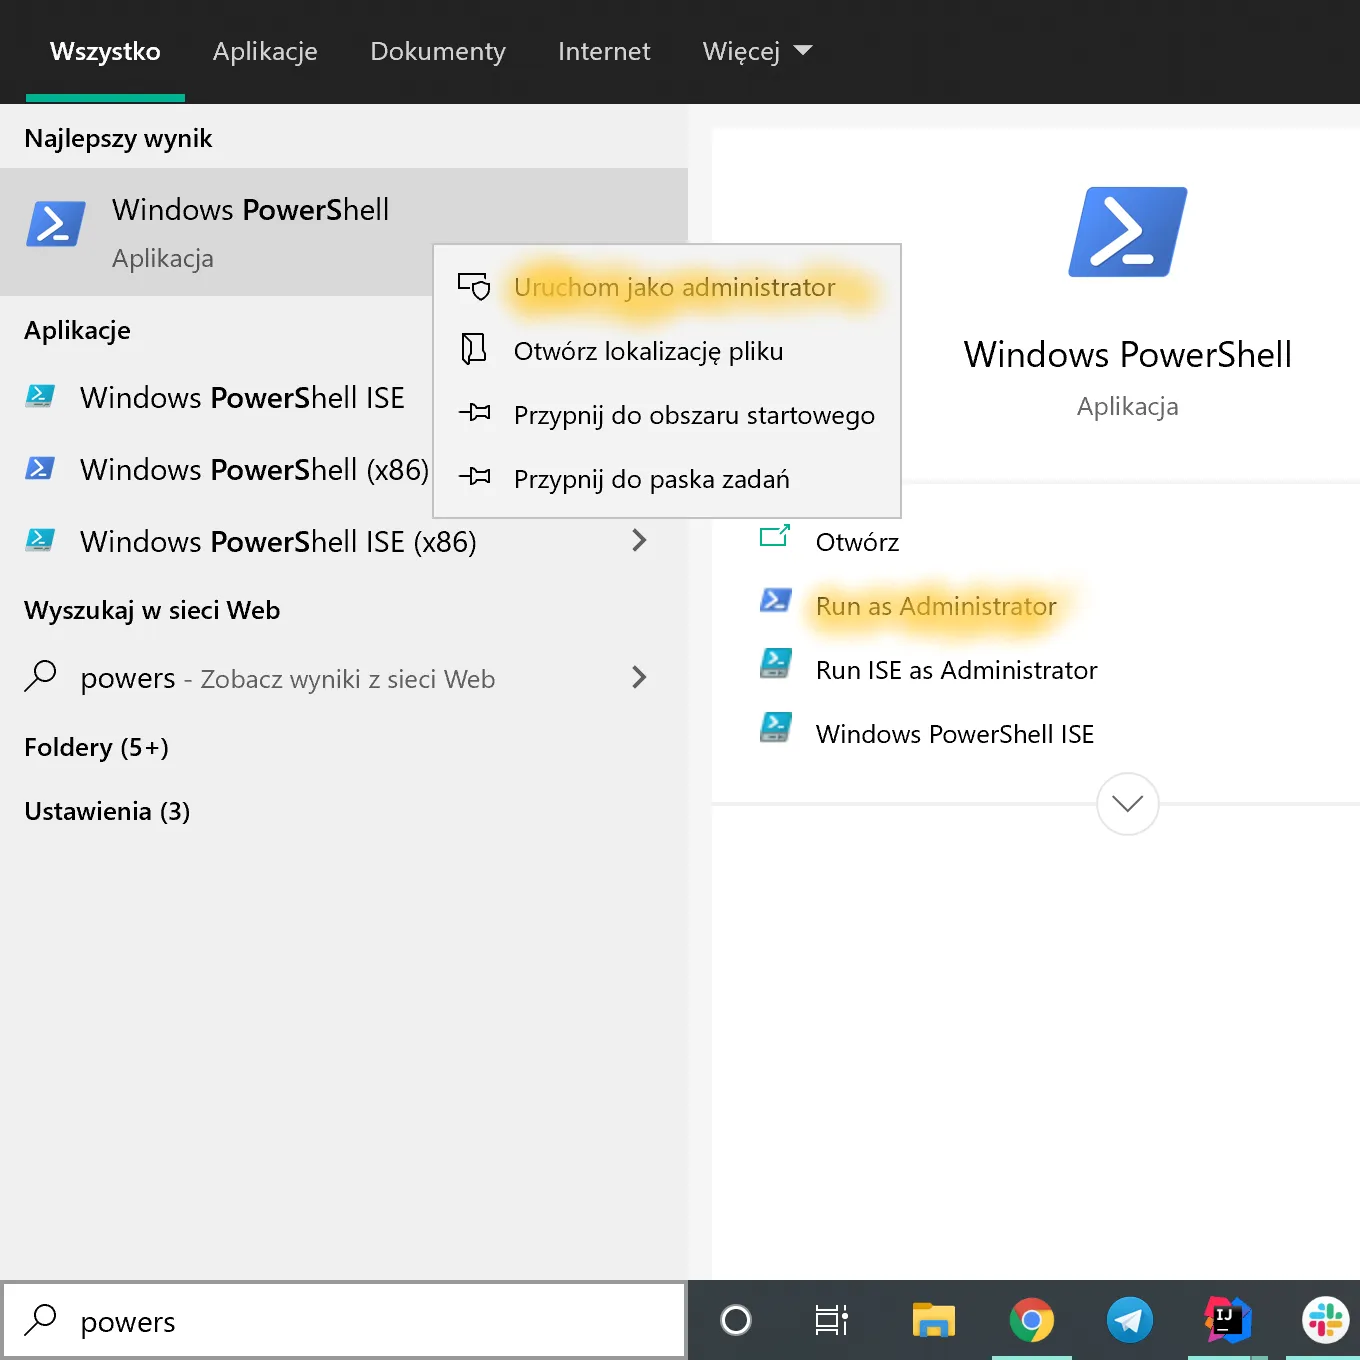Image resolution: width=1360 pixels, height=1360 pixels.
Task: Click the Windows PowerShell ISE app icon
Action: 40,396
